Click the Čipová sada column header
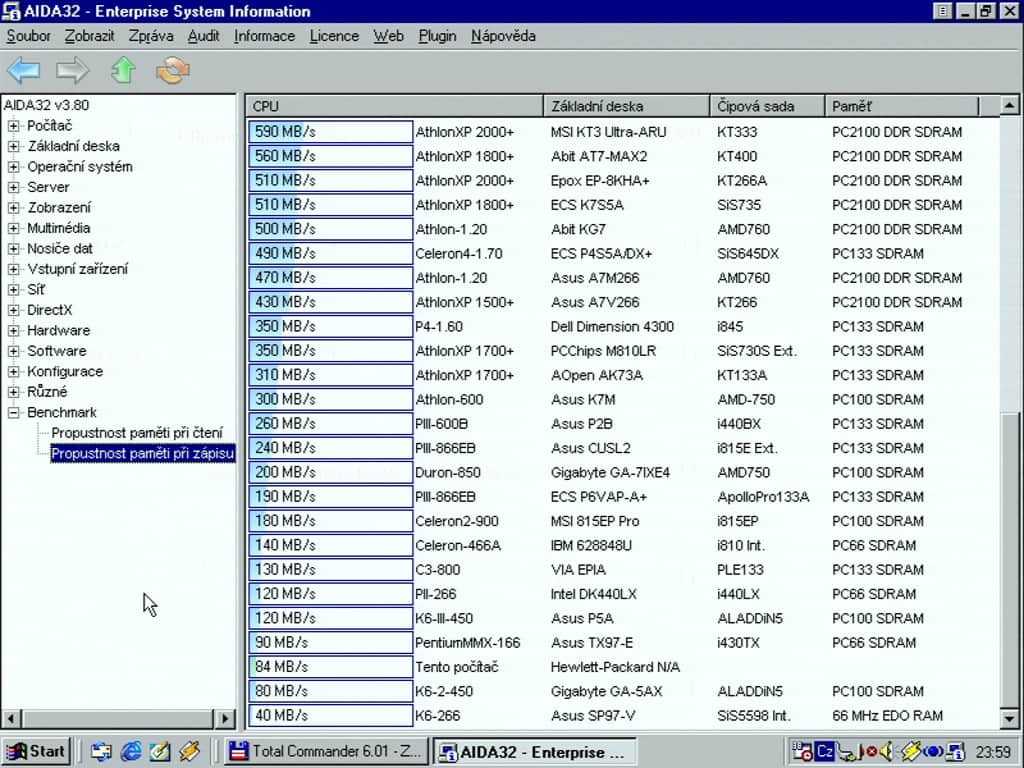 point(767,106)
